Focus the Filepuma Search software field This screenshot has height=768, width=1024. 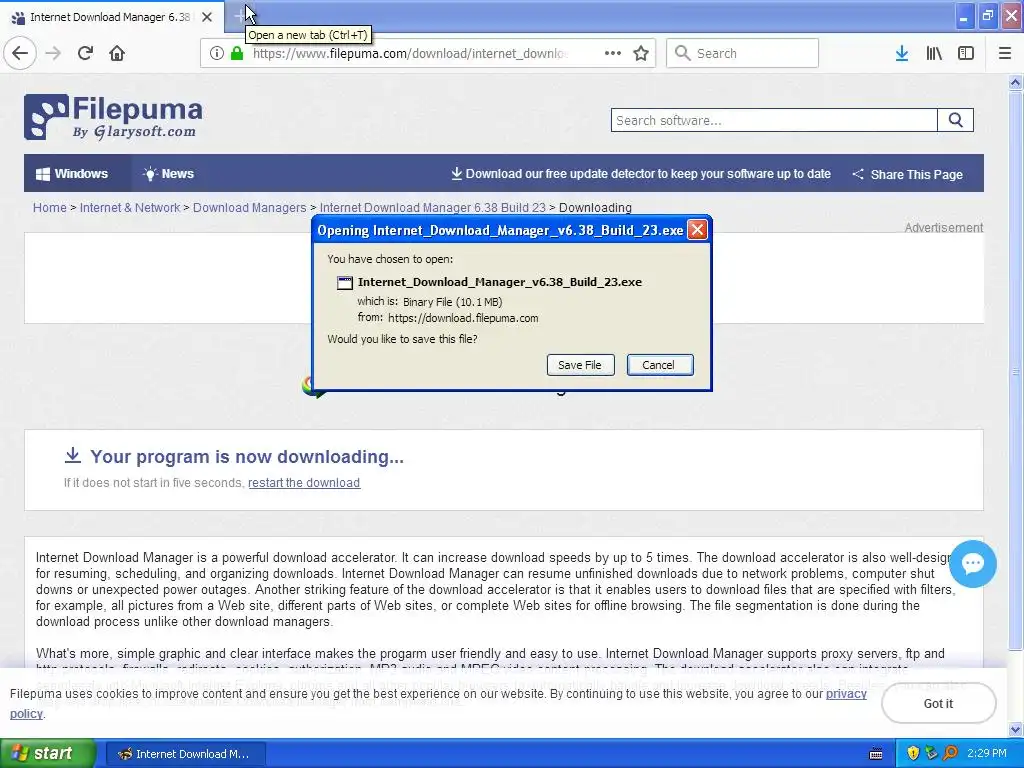click(x=774, y=120)
